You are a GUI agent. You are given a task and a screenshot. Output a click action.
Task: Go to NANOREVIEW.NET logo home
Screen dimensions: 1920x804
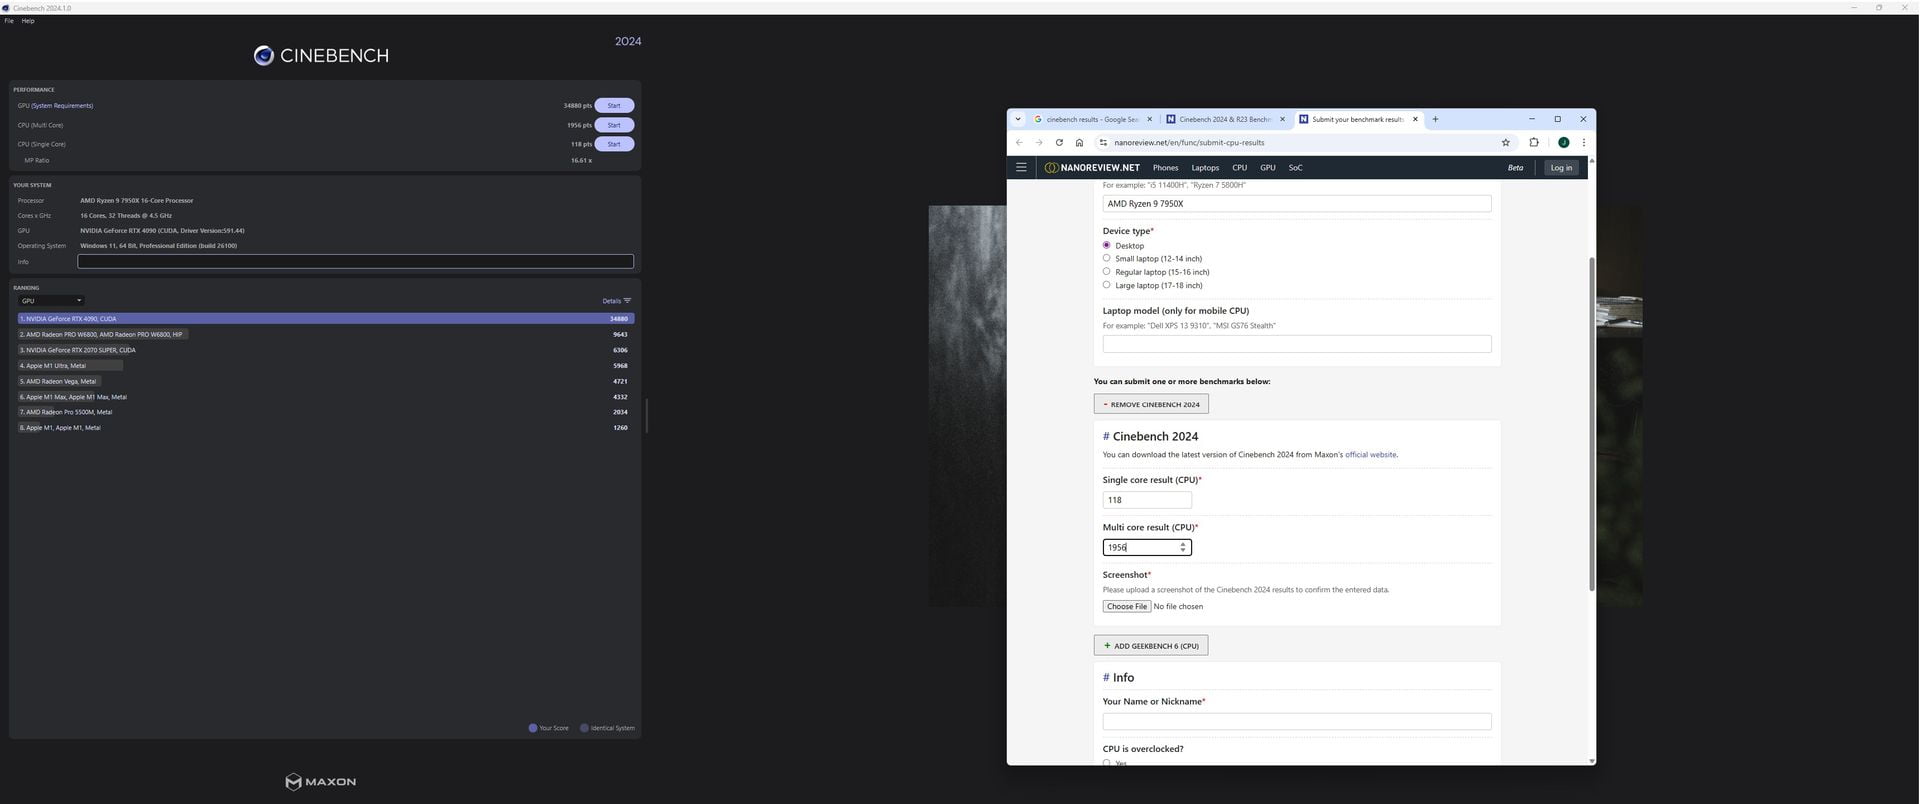(x=1092, y=167)
